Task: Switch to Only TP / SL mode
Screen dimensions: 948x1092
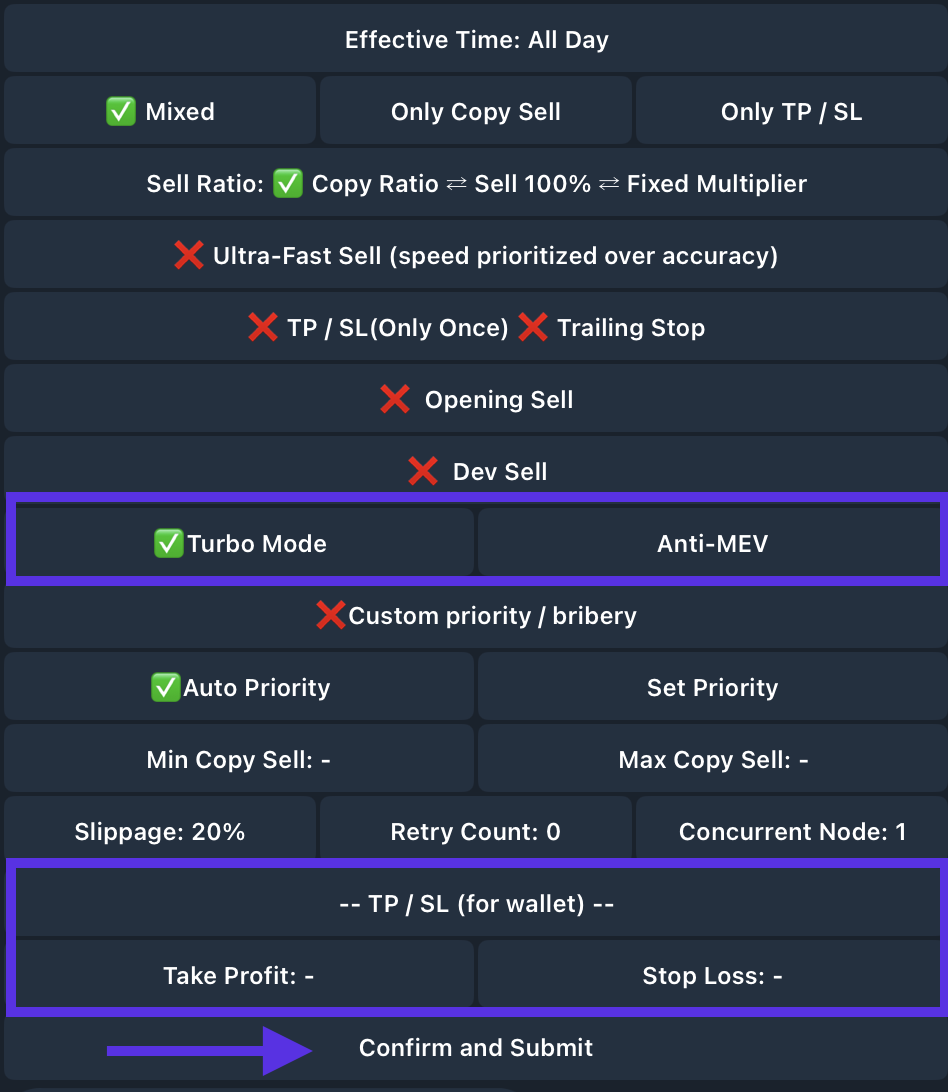Action: (791, 112)
